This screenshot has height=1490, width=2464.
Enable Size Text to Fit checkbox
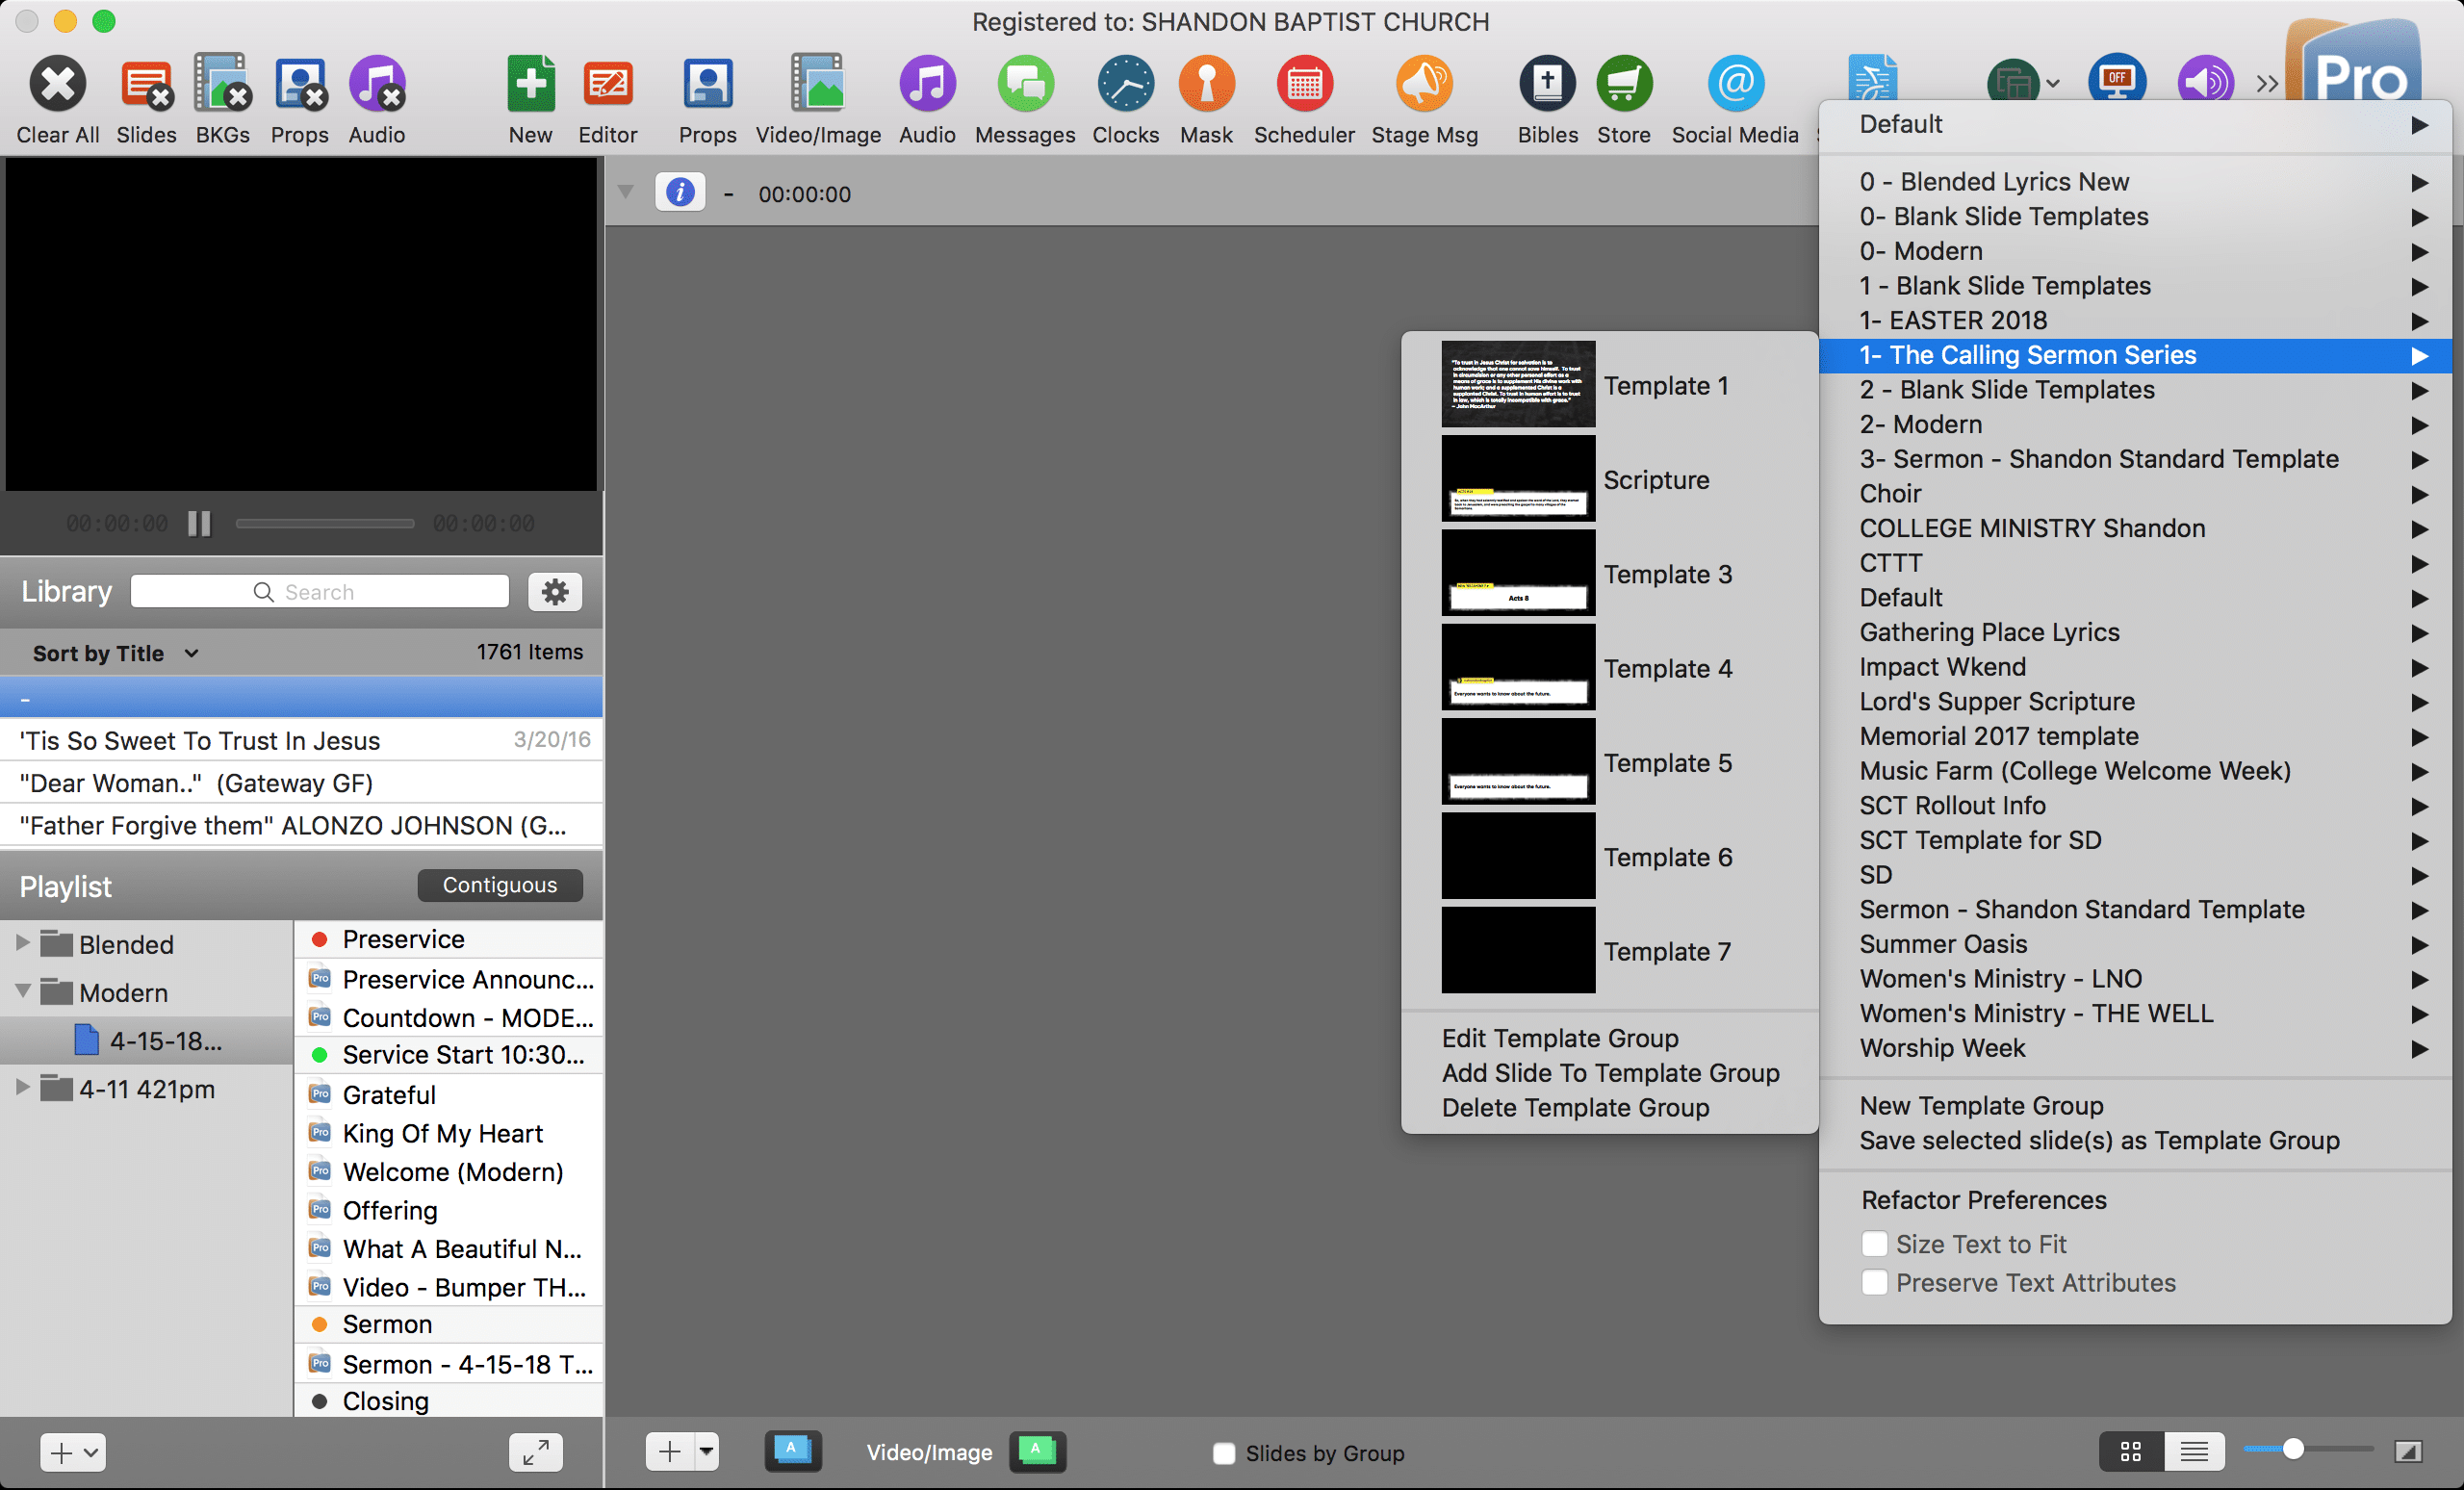pos(1874,1244)
